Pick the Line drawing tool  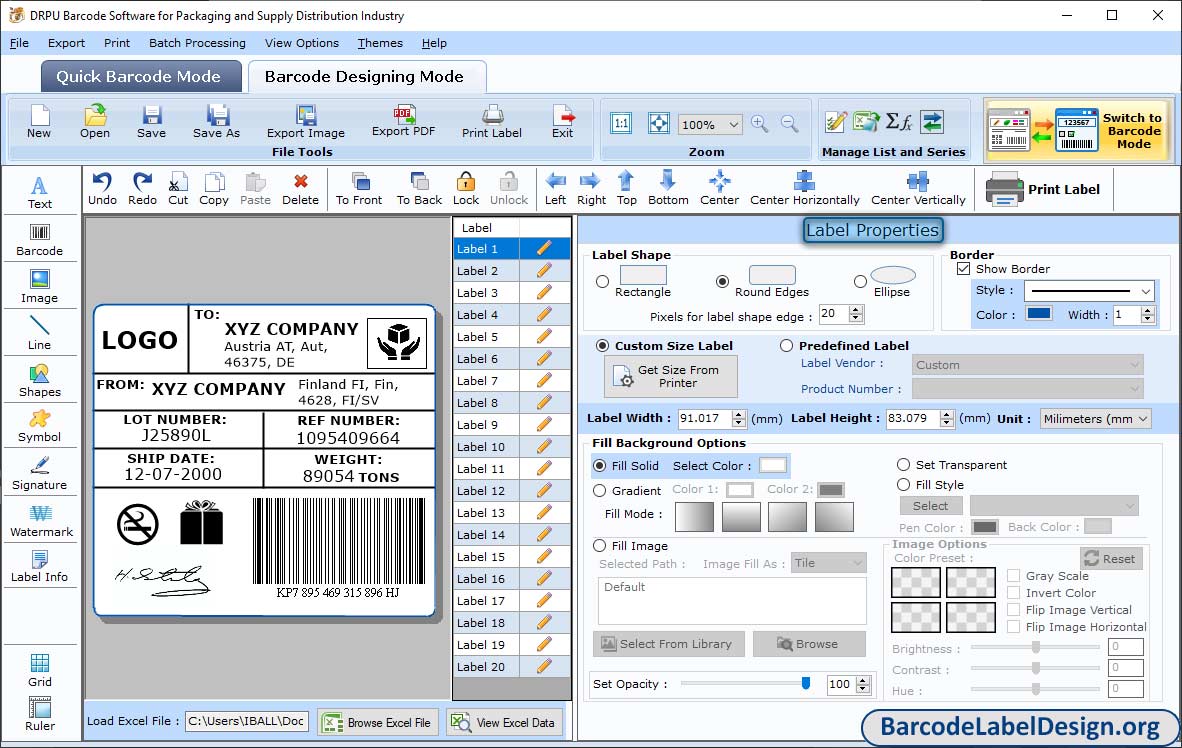(39, 333)
